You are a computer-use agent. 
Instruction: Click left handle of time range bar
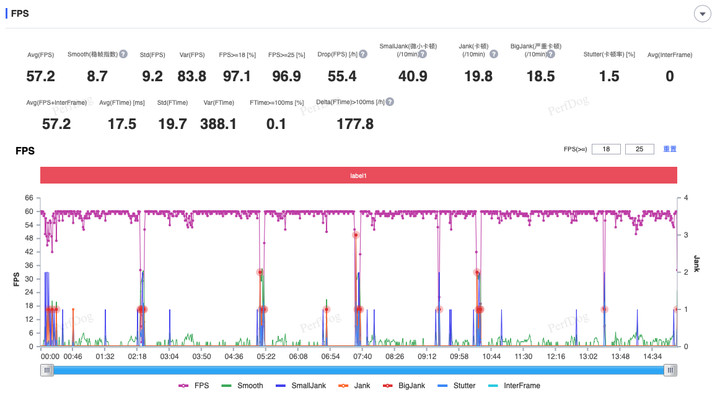click(x=47, y=370)
